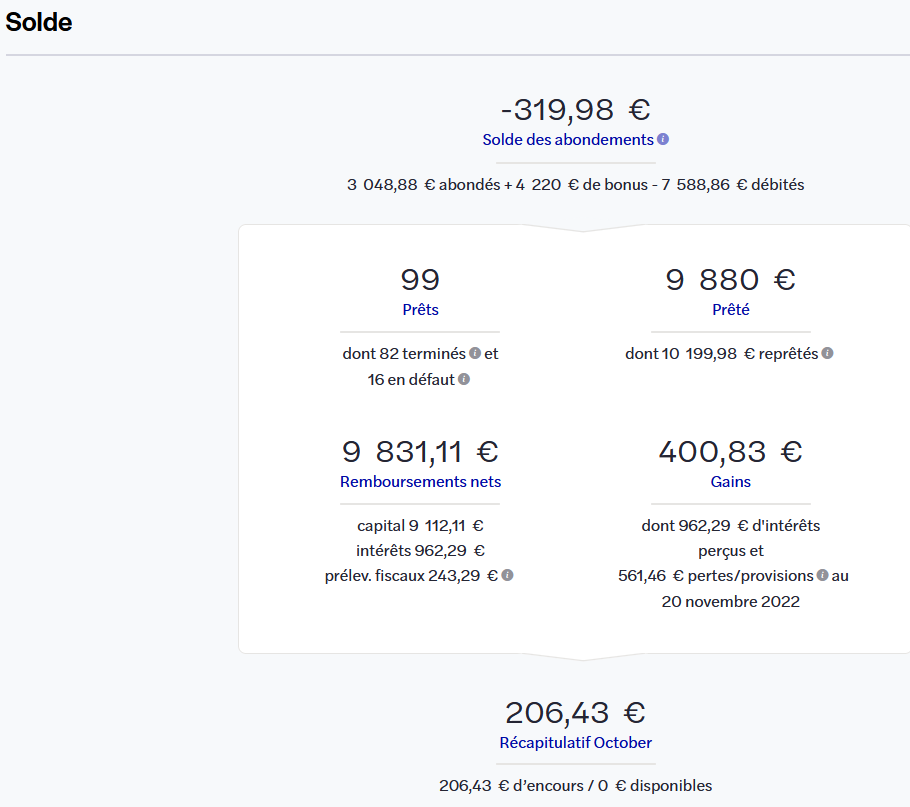The width and height of the screenshot is (910, 807).
Task: Click the loan count figure 99
Action: click(420, 280)
